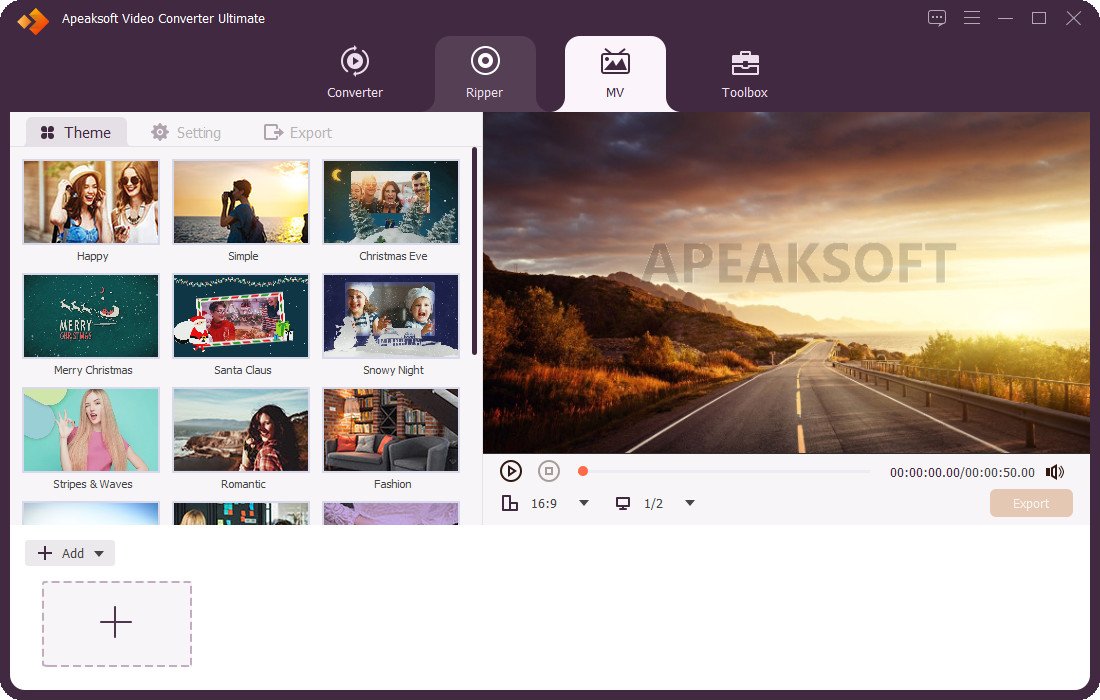The width and height of the screenshot is (1100, 700).
Task: Click the Export button below preview
Action: click(1031, 503)
